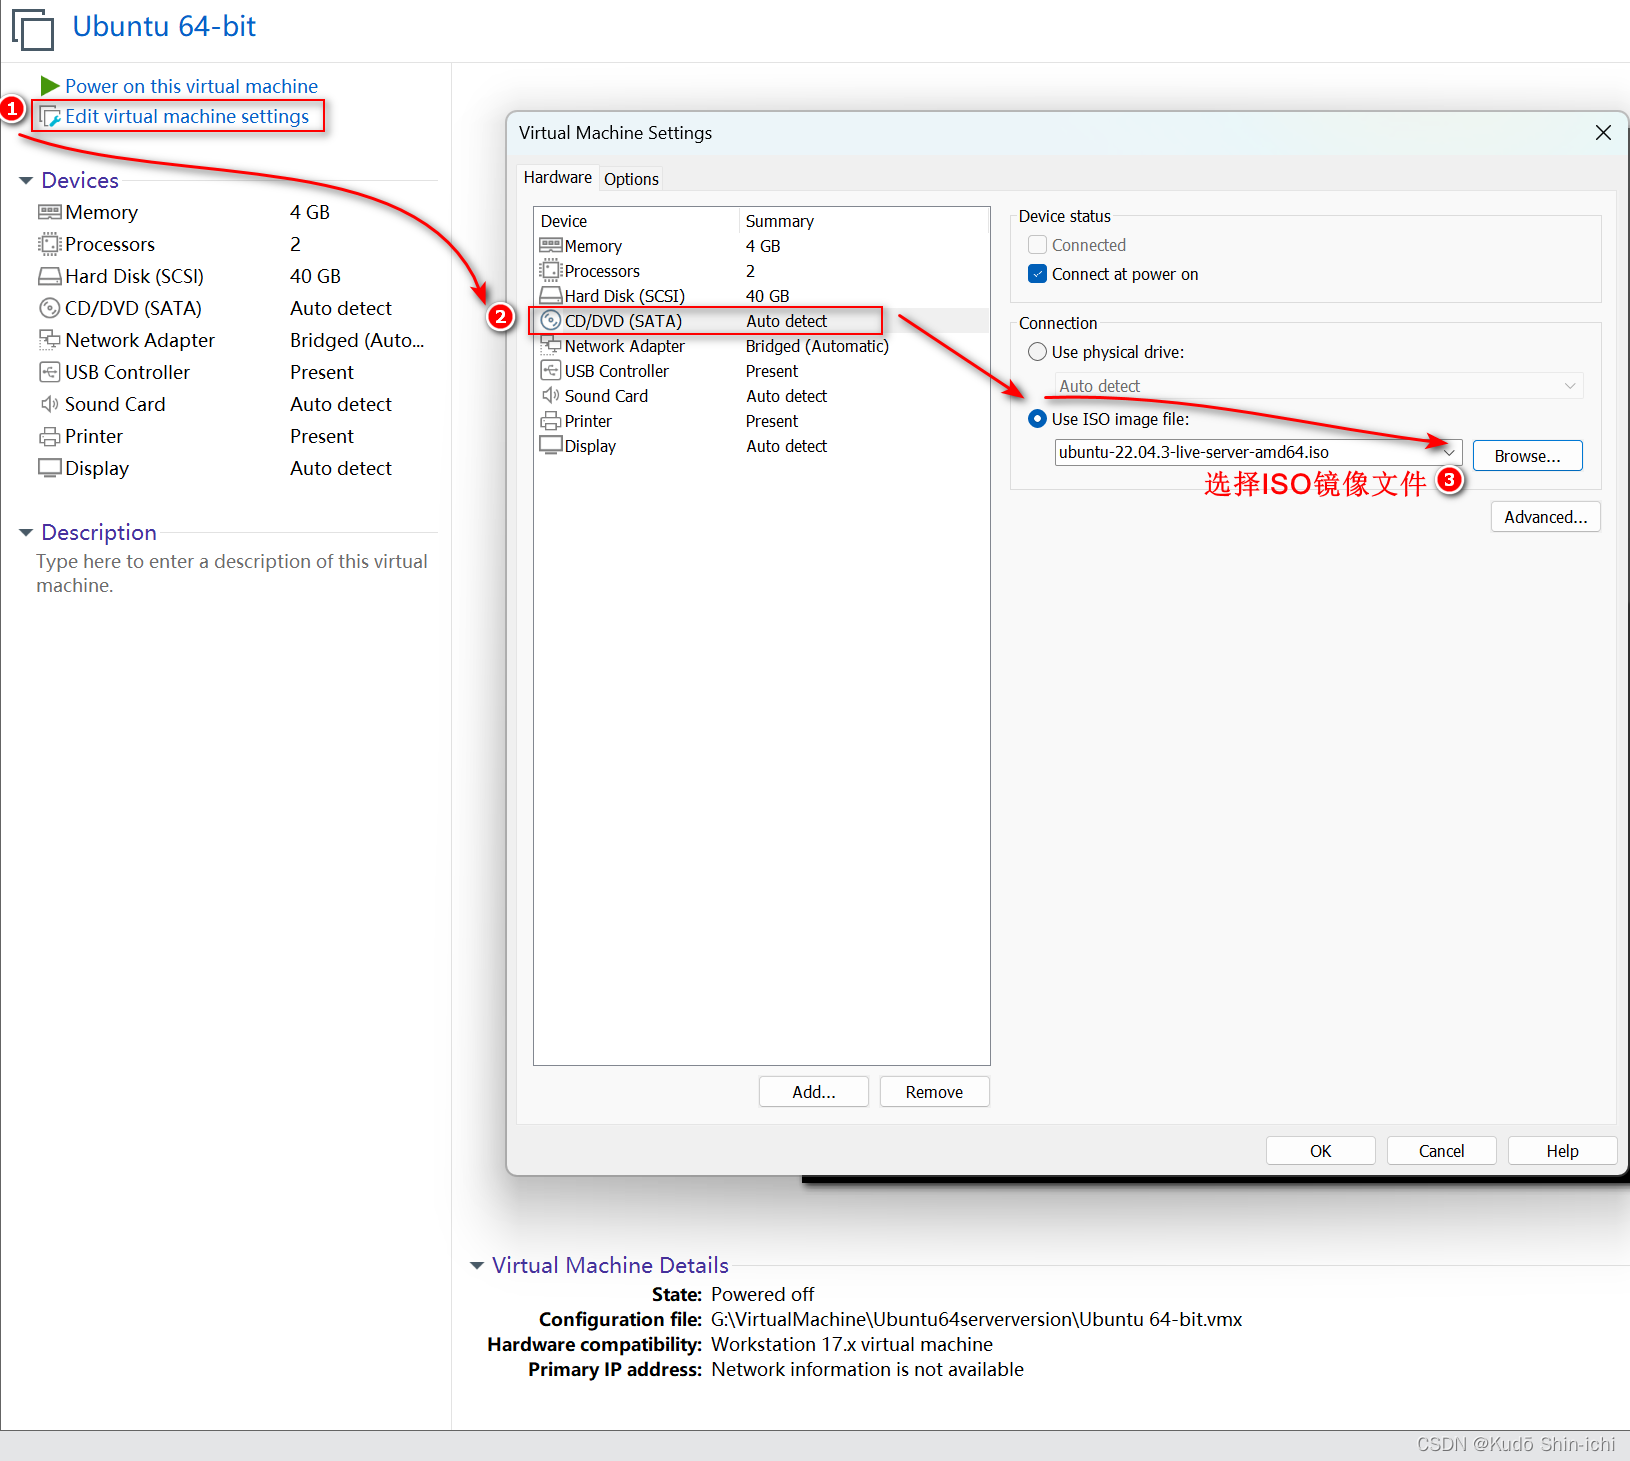Click Network Adapter icon in settings Hardware list
Image resolution: width=1630 pixels, height=1461 pixels.
(551, 345)
